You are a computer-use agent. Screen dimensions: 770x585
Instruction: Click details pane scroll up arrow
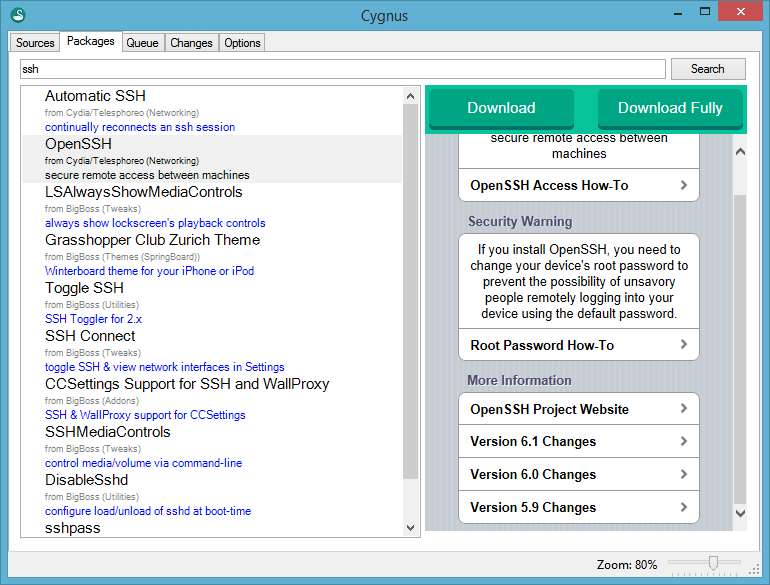click(740, 152)
